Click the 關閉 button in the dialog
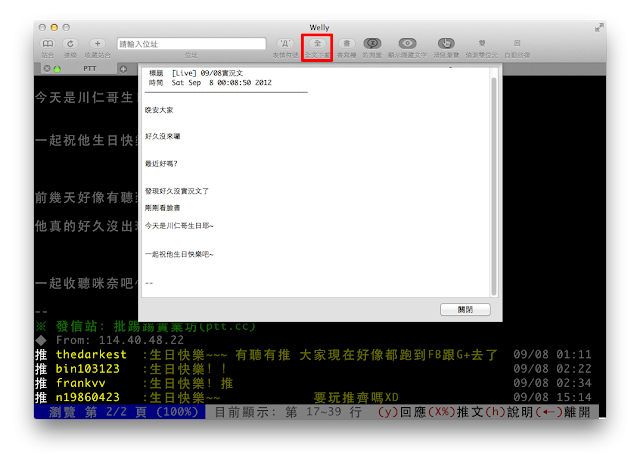Viewport: 640px width, 466px height. 465,310
